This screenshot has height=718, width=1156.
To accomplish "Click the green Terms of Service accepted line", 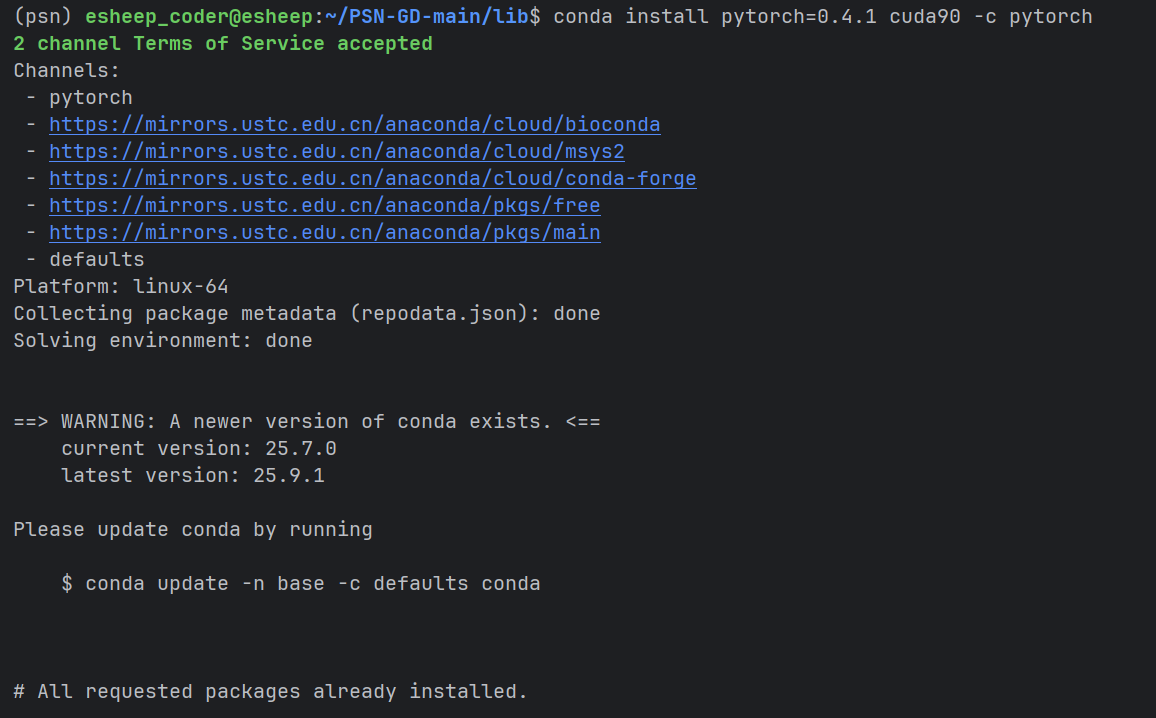I will [x=222, y=44].
